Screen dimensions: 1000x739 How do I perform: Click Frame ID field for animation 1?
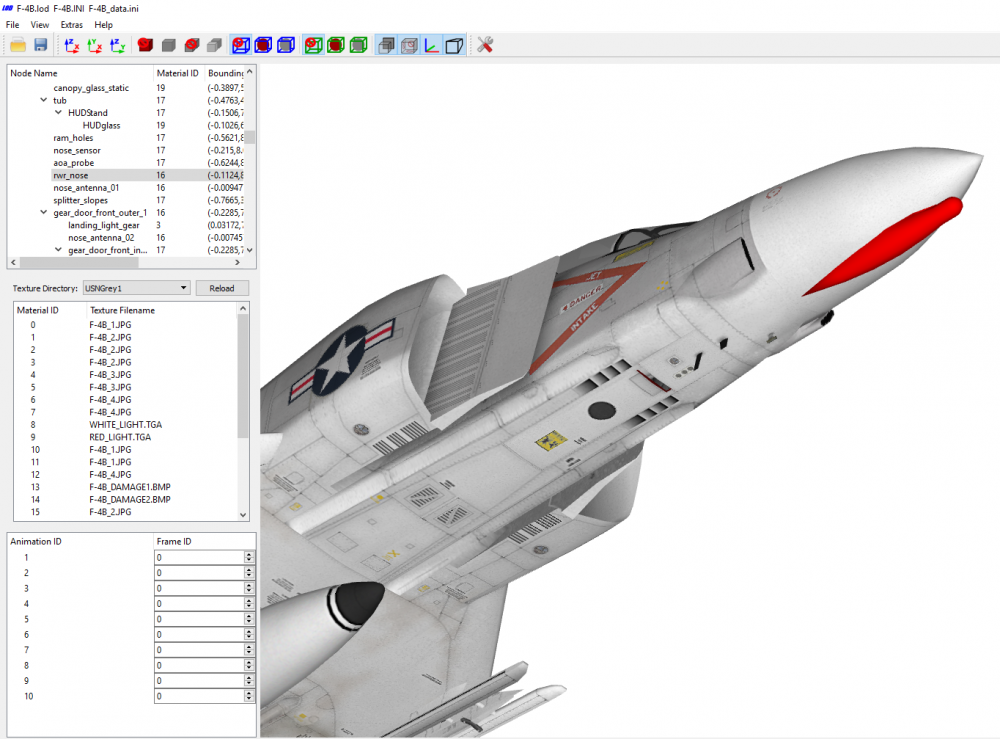pos(199,557)
